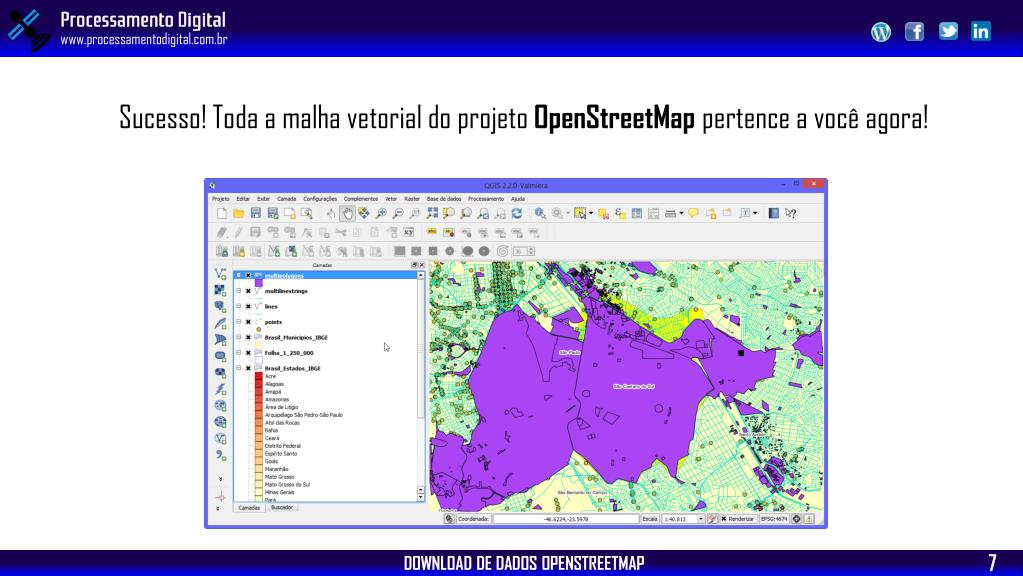Click the Mato Grosso do Sul legend entry
Image resolution: width=1023 pixels, height=576 pixels.
click(287, 485)
